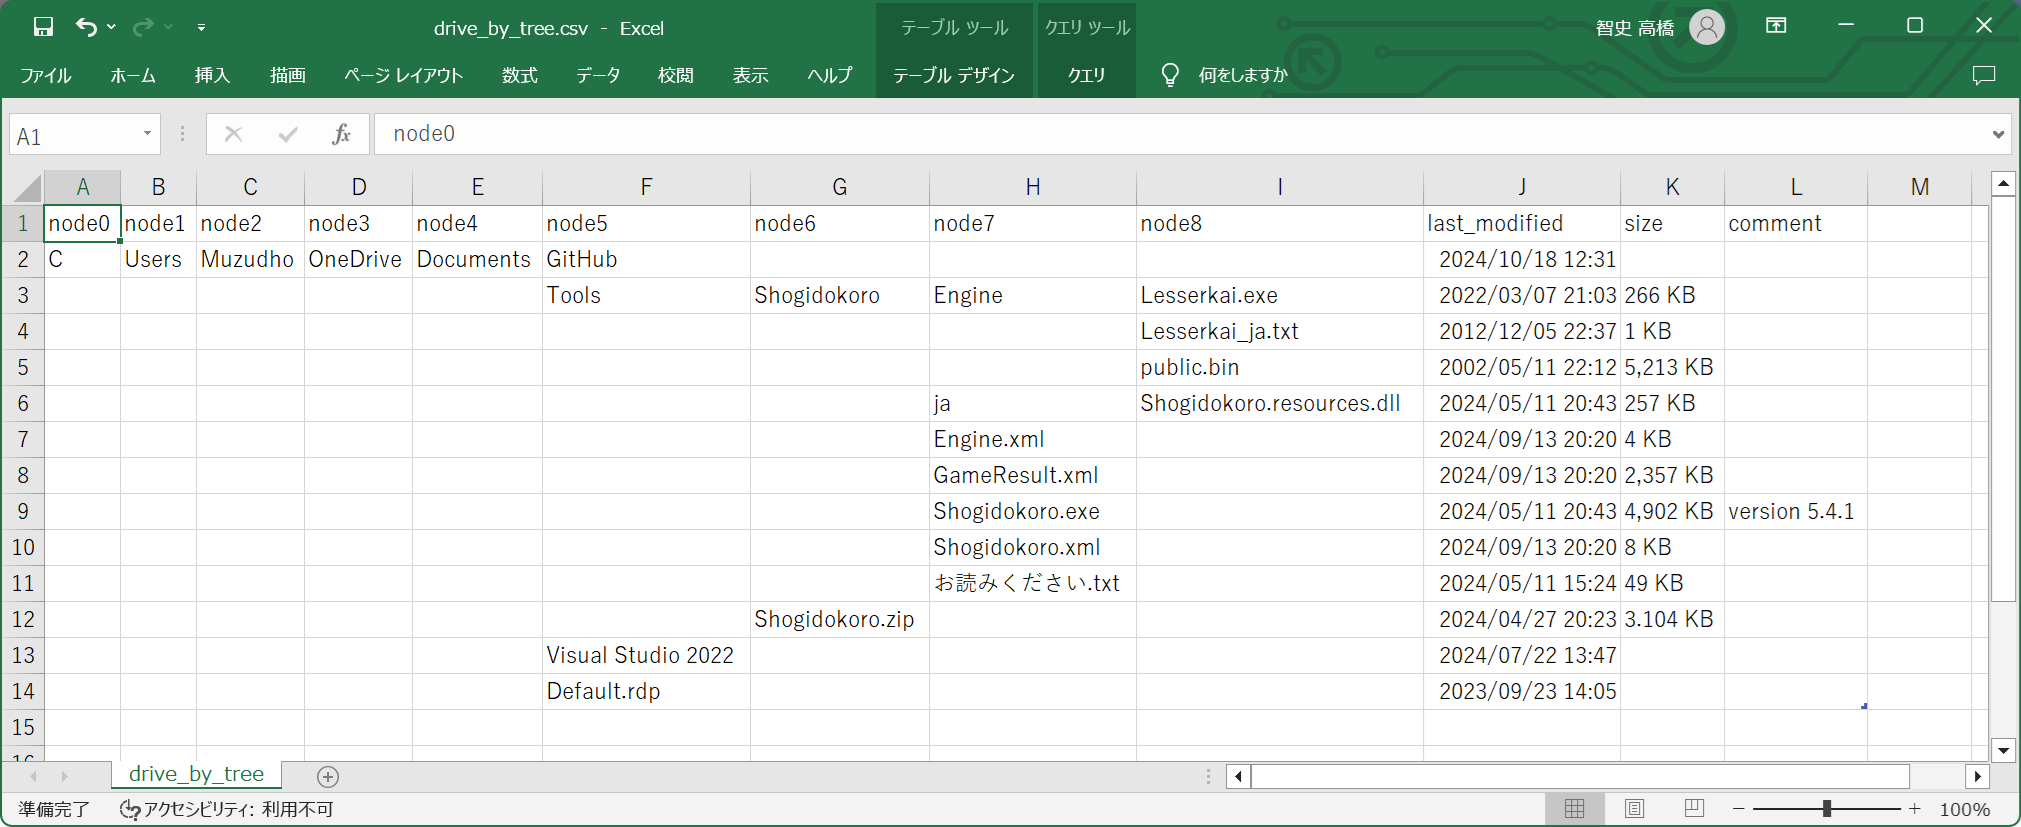Open Customize Quick Access Toolbar dropdown
The image size is (2021, 827).
[x=201, y=27]
